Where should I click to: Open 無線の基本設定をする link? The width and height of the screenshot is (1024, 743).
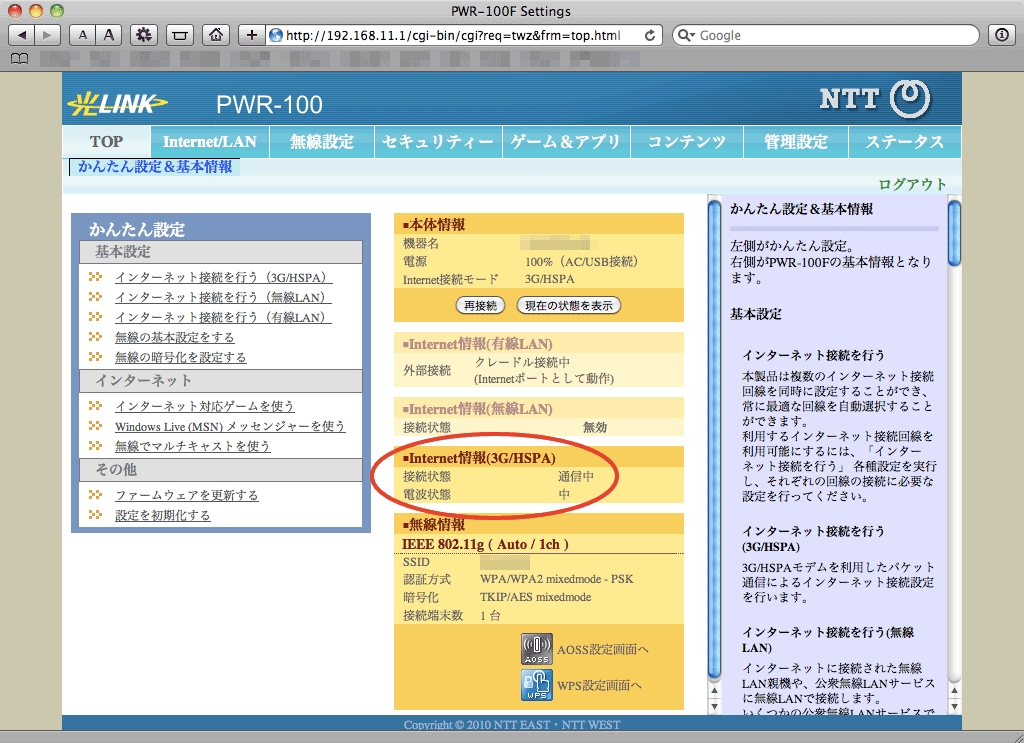(x=174, y=338)
